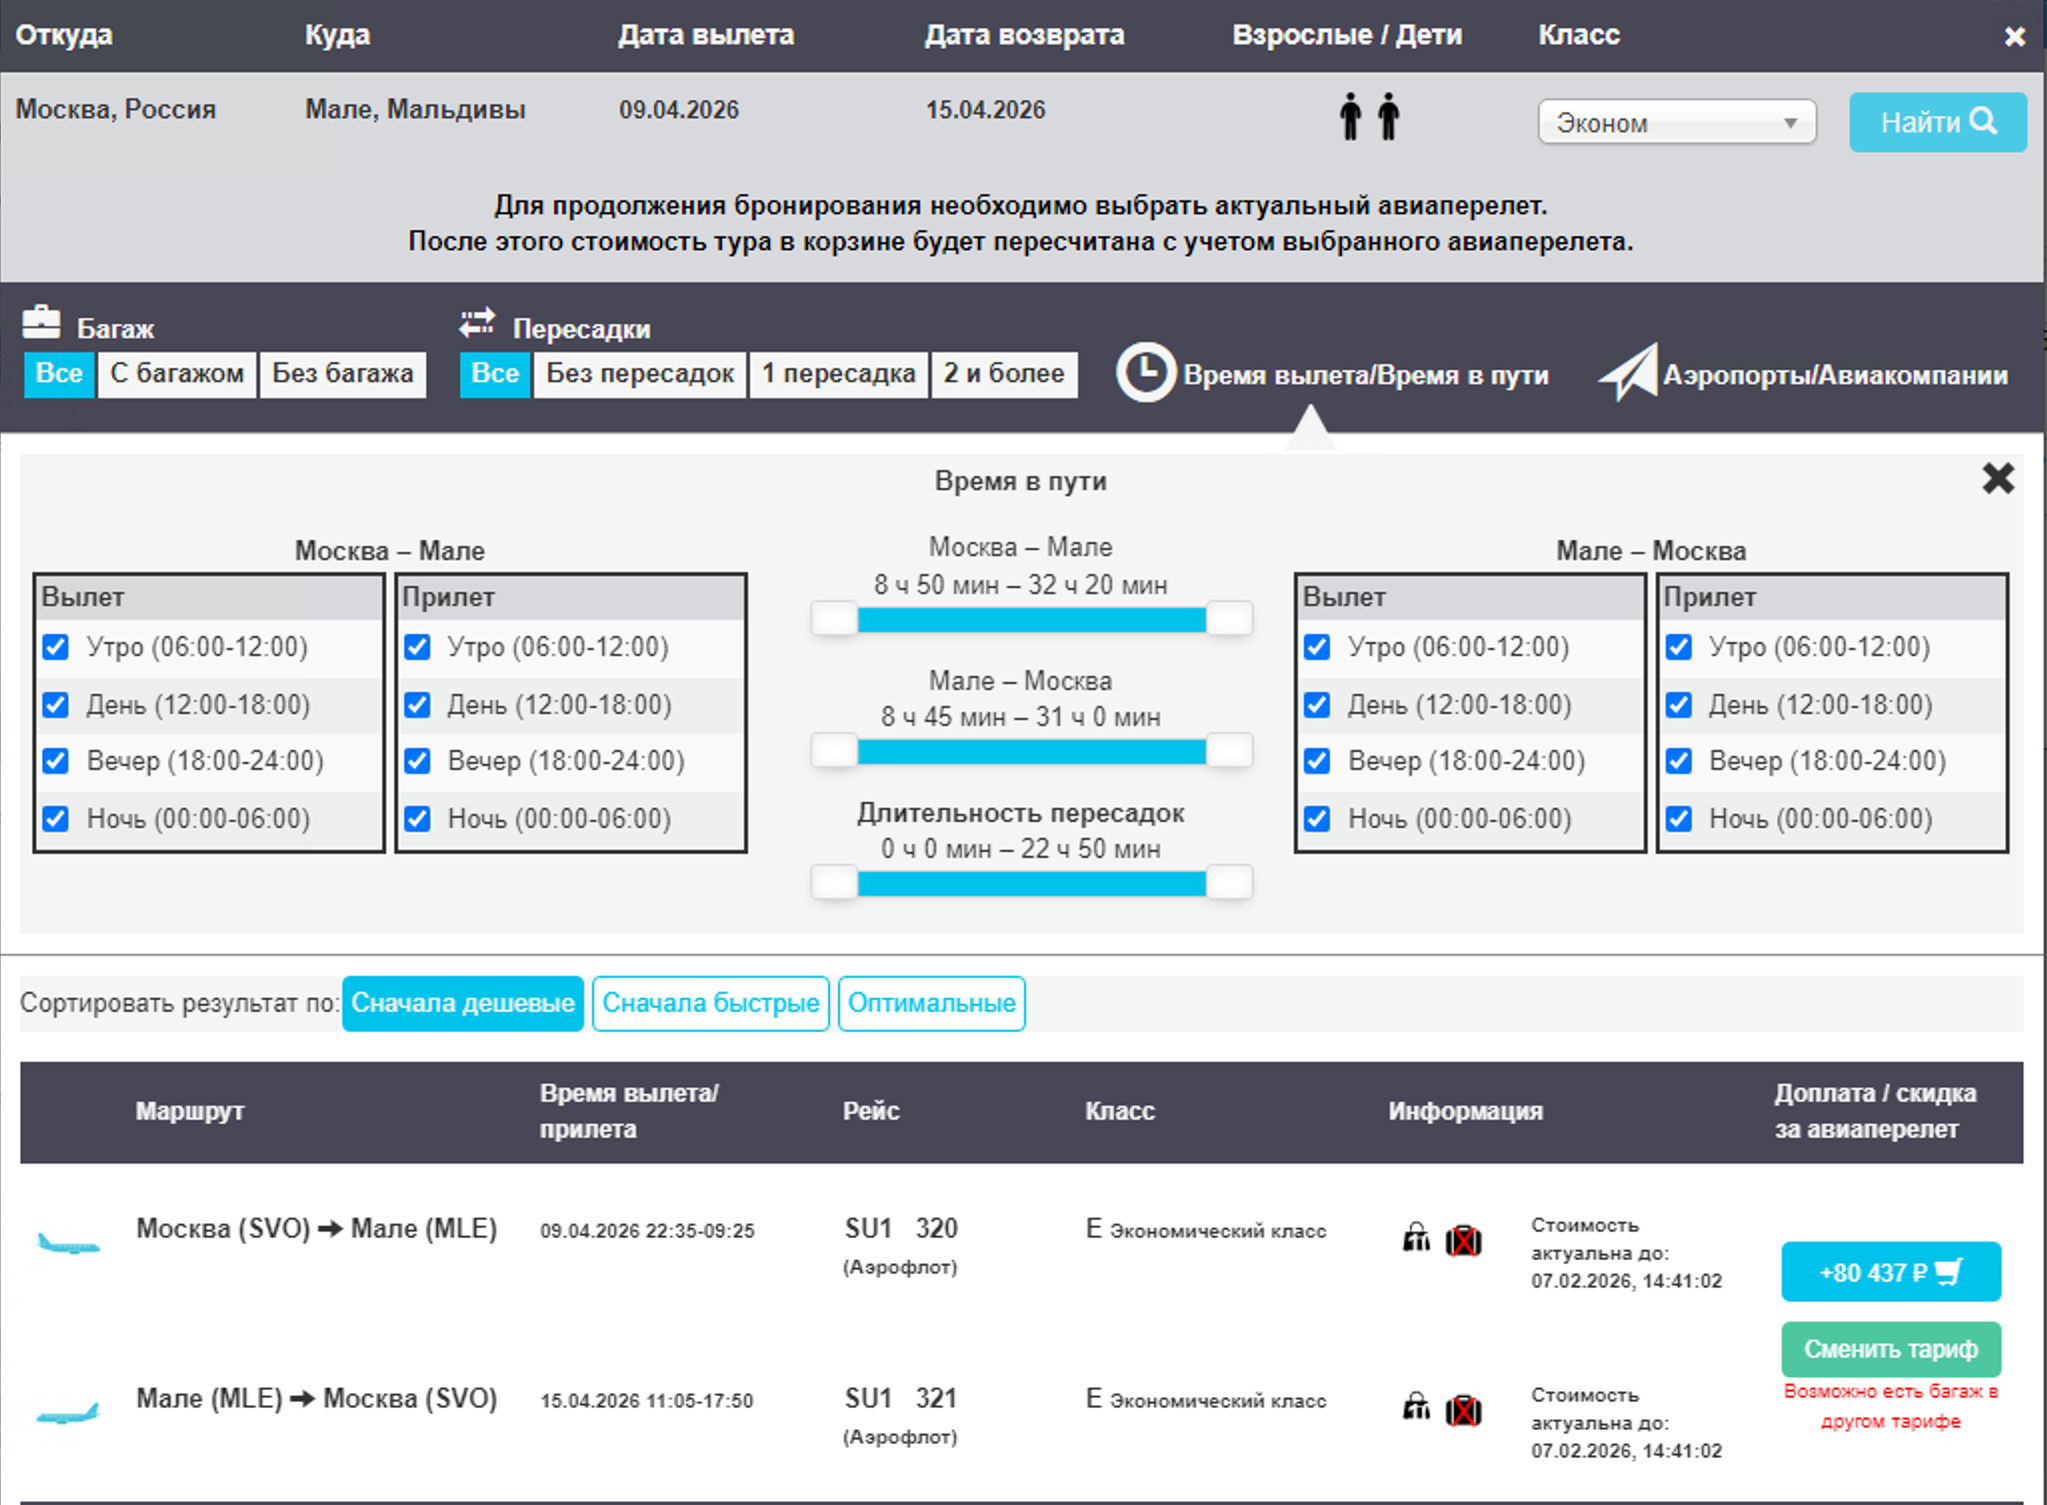Expand Время вылета/Время в пути filter
Screen dimensions: 2047x1505
pos(1365,375)
